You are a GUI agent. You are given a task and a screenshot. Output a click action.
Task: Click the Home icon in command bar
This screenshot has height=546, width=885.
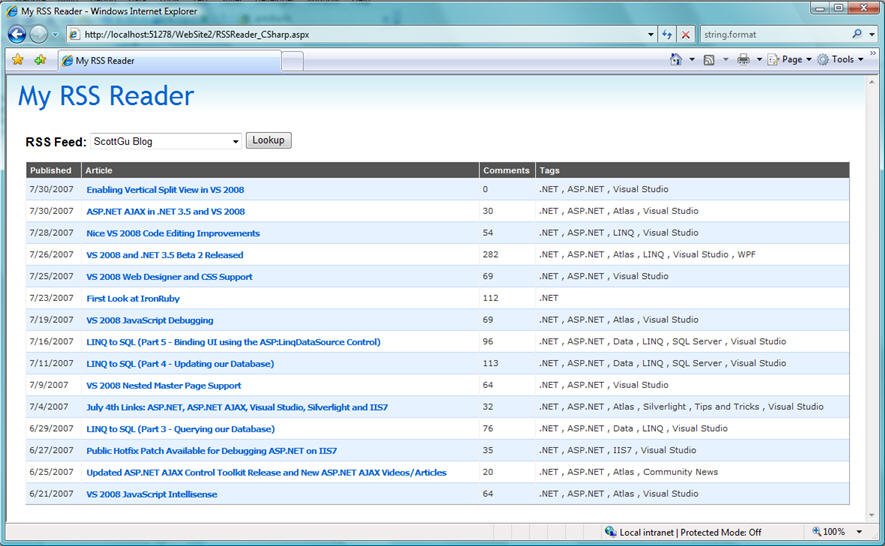pyautogui.click(x=676, y=59)
